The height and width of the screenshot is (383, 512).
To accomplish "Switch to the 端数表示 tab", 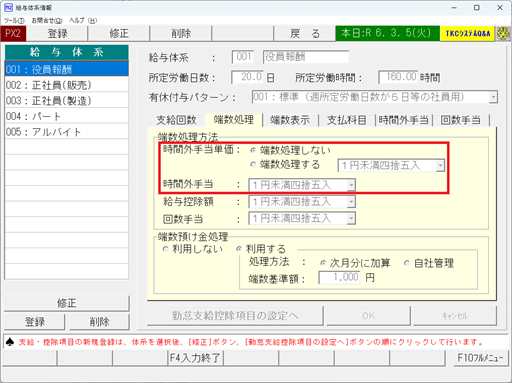I will click(290, 120).
